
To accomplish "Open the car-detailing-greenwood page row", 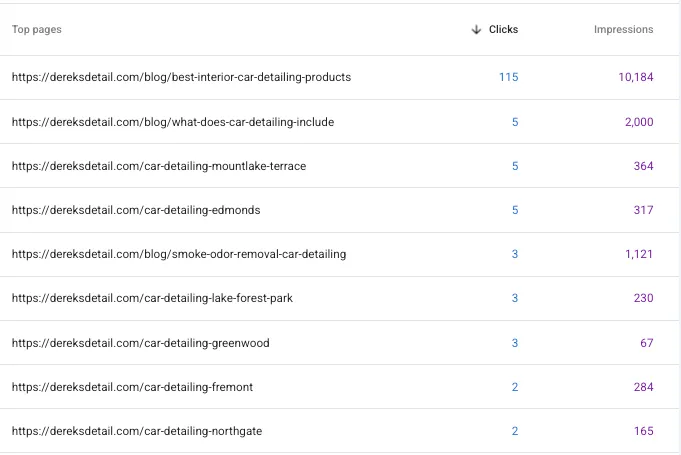I will click(340, 343).
